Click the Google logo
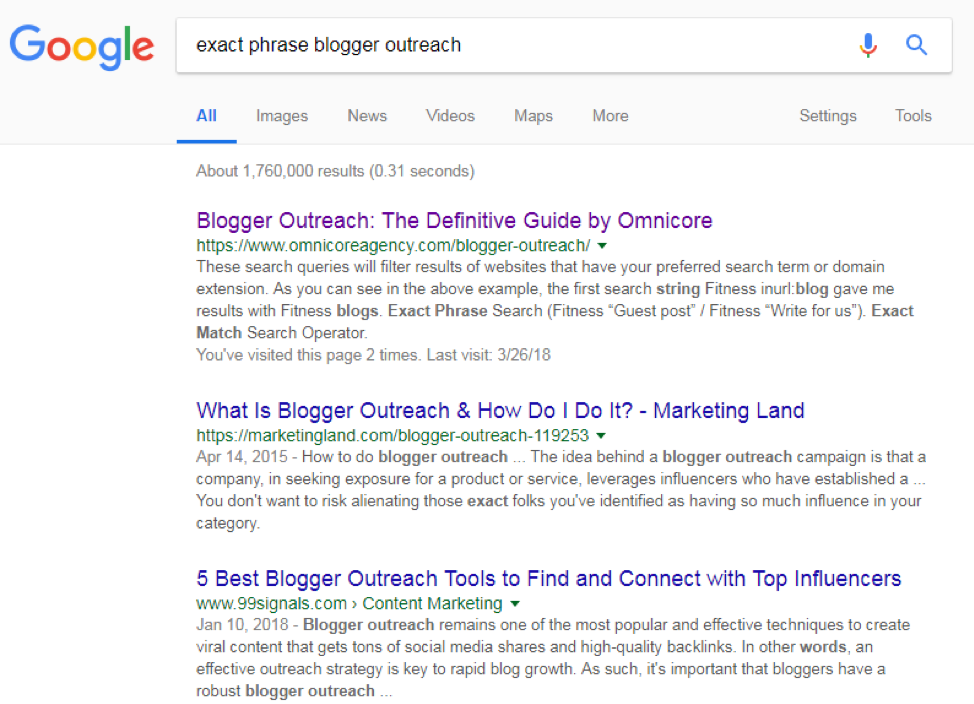The image size is (974, 704). (82, 47)
